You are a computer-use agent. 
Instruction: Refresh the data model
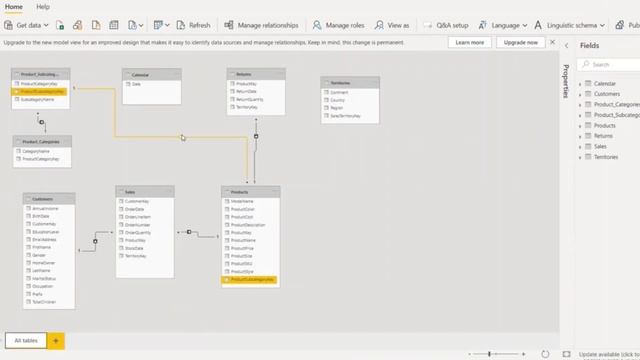tap(193, 25)
